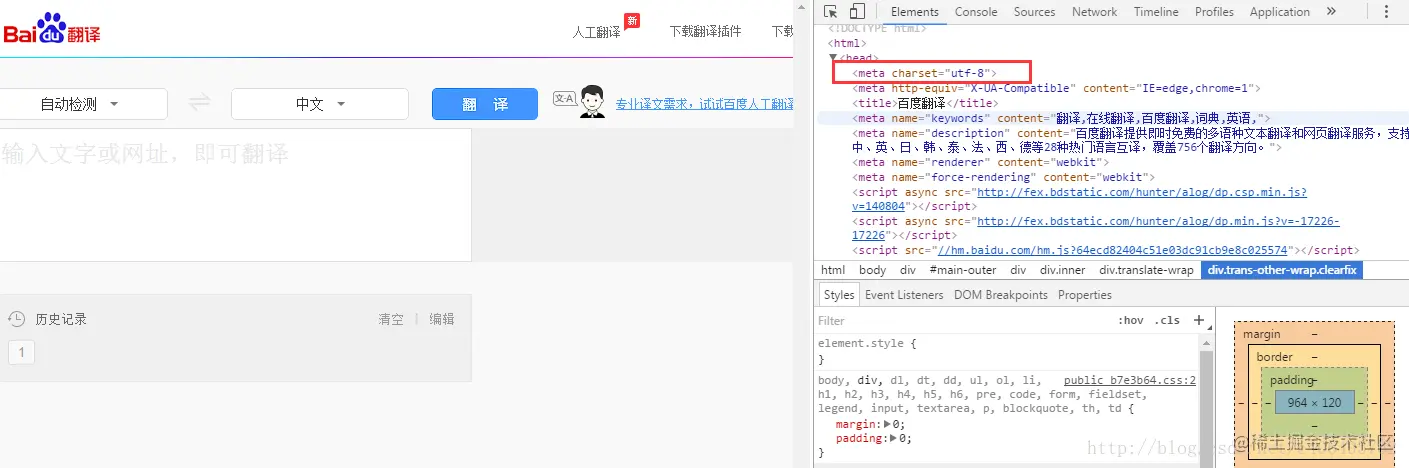Open the DevTools three-dot customize menu
This screenshot has width=1409, height=468.
click(x=1386, y=12)
